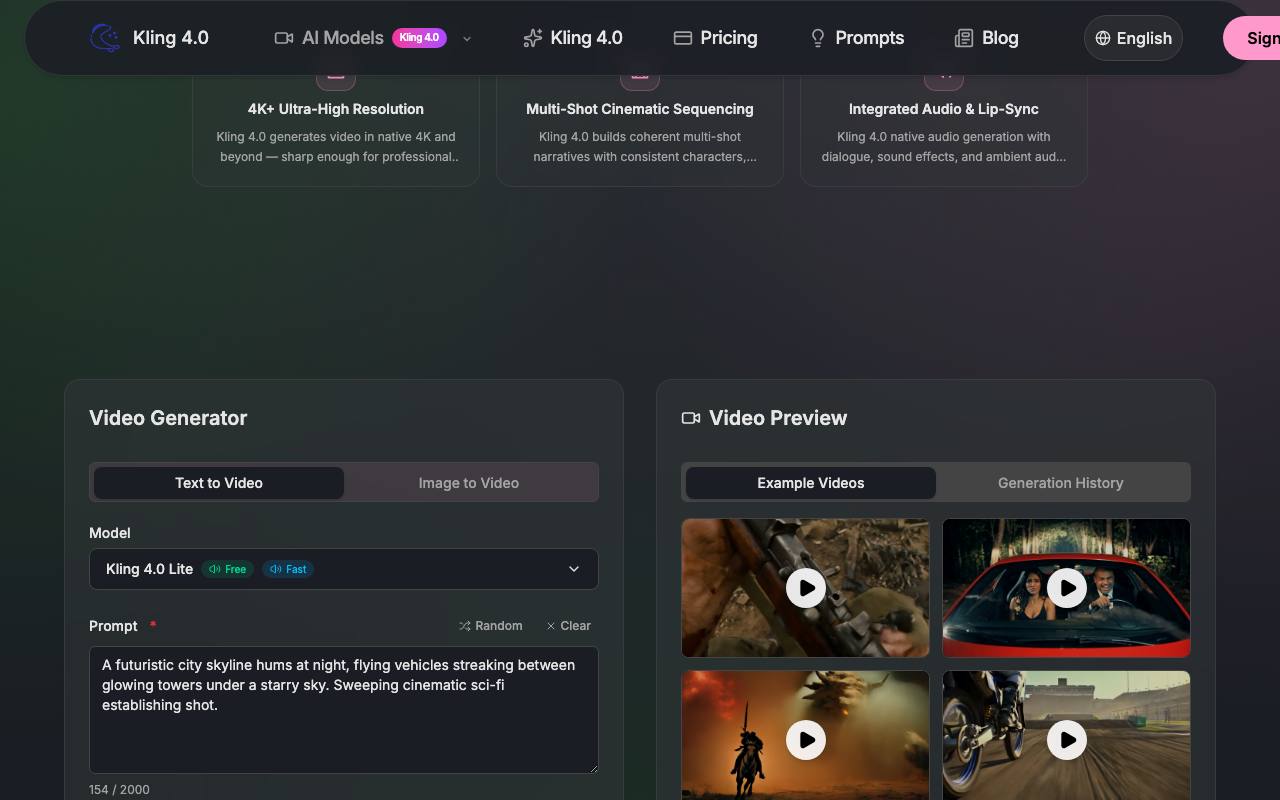Click the Blog newspaper icon

(x=964, y=38)
